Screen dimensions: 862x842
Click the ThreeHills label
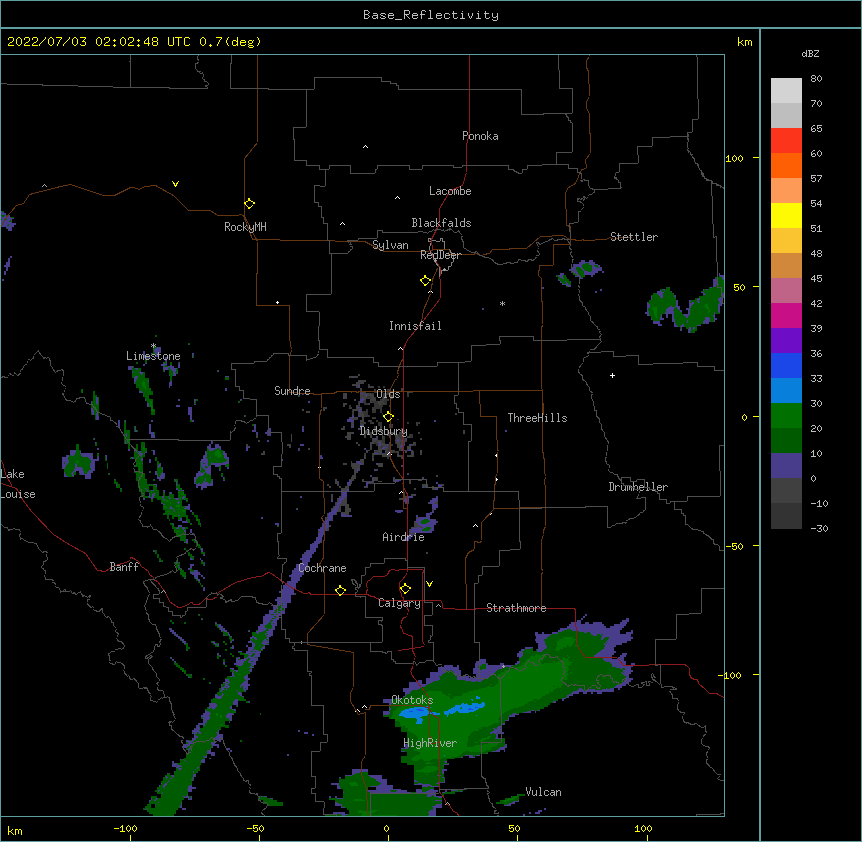(537, 418)
